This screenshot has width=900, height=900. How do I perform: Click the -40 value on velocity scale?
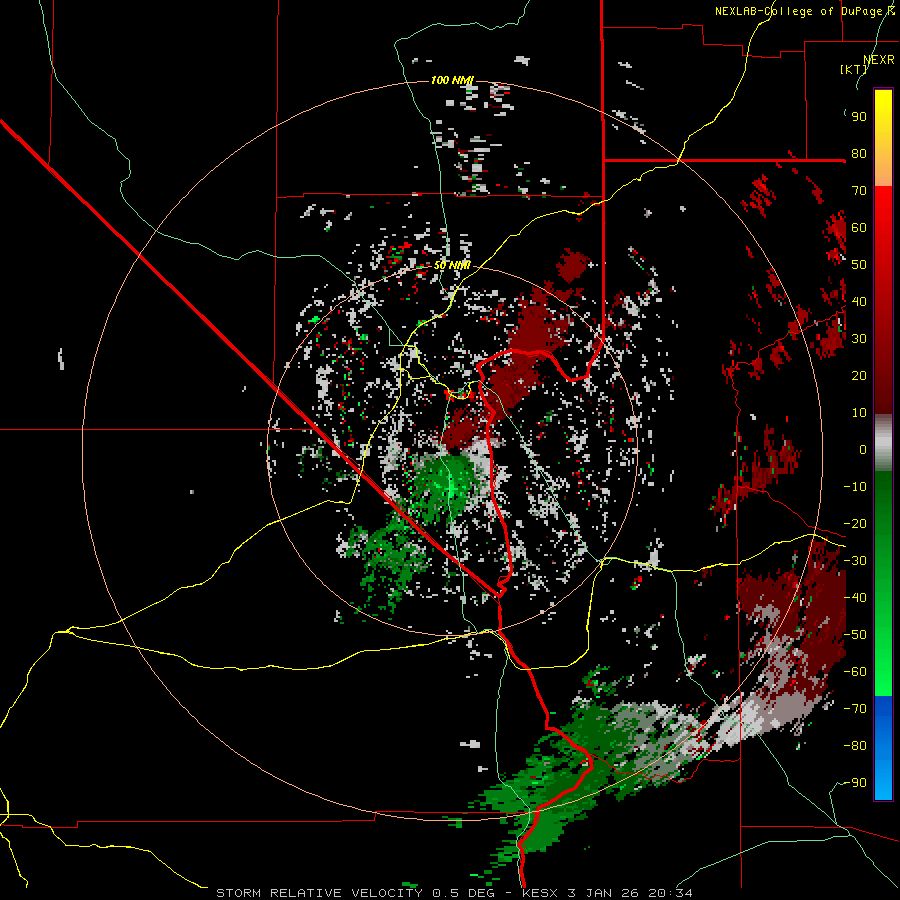tap(855, 598)
